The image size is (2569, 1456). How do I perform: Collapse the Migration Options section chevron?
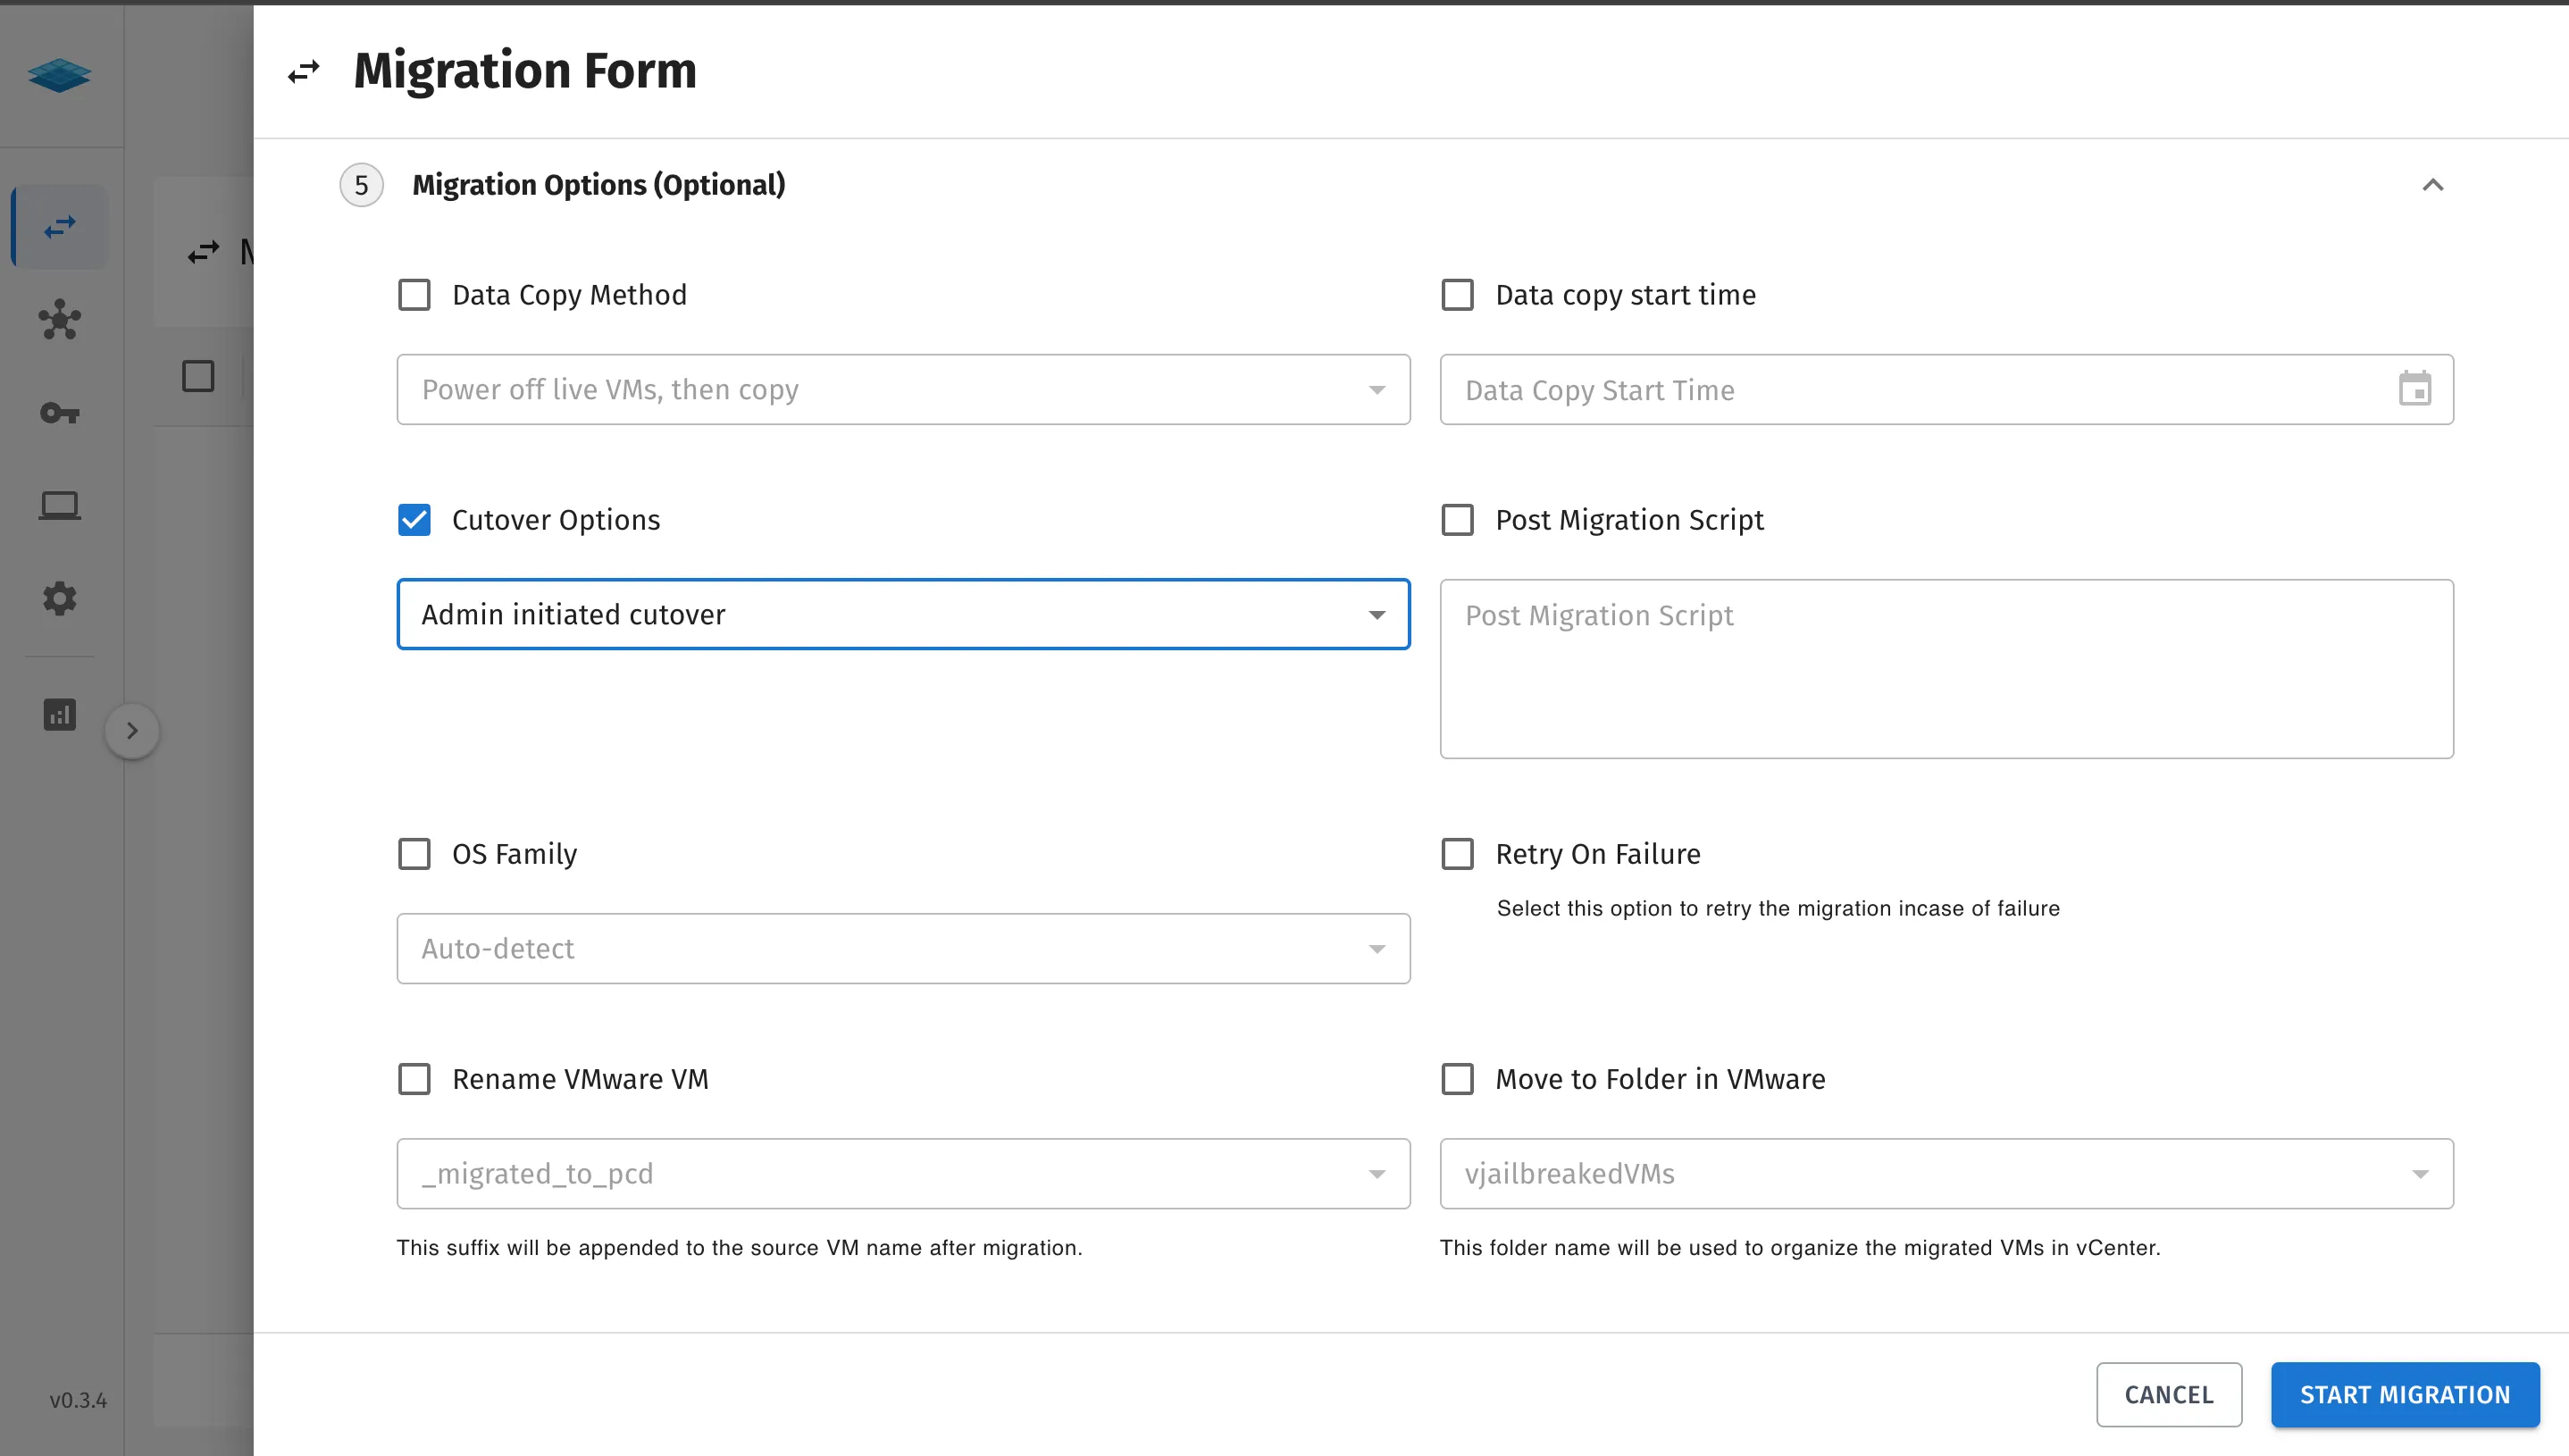2432,185
